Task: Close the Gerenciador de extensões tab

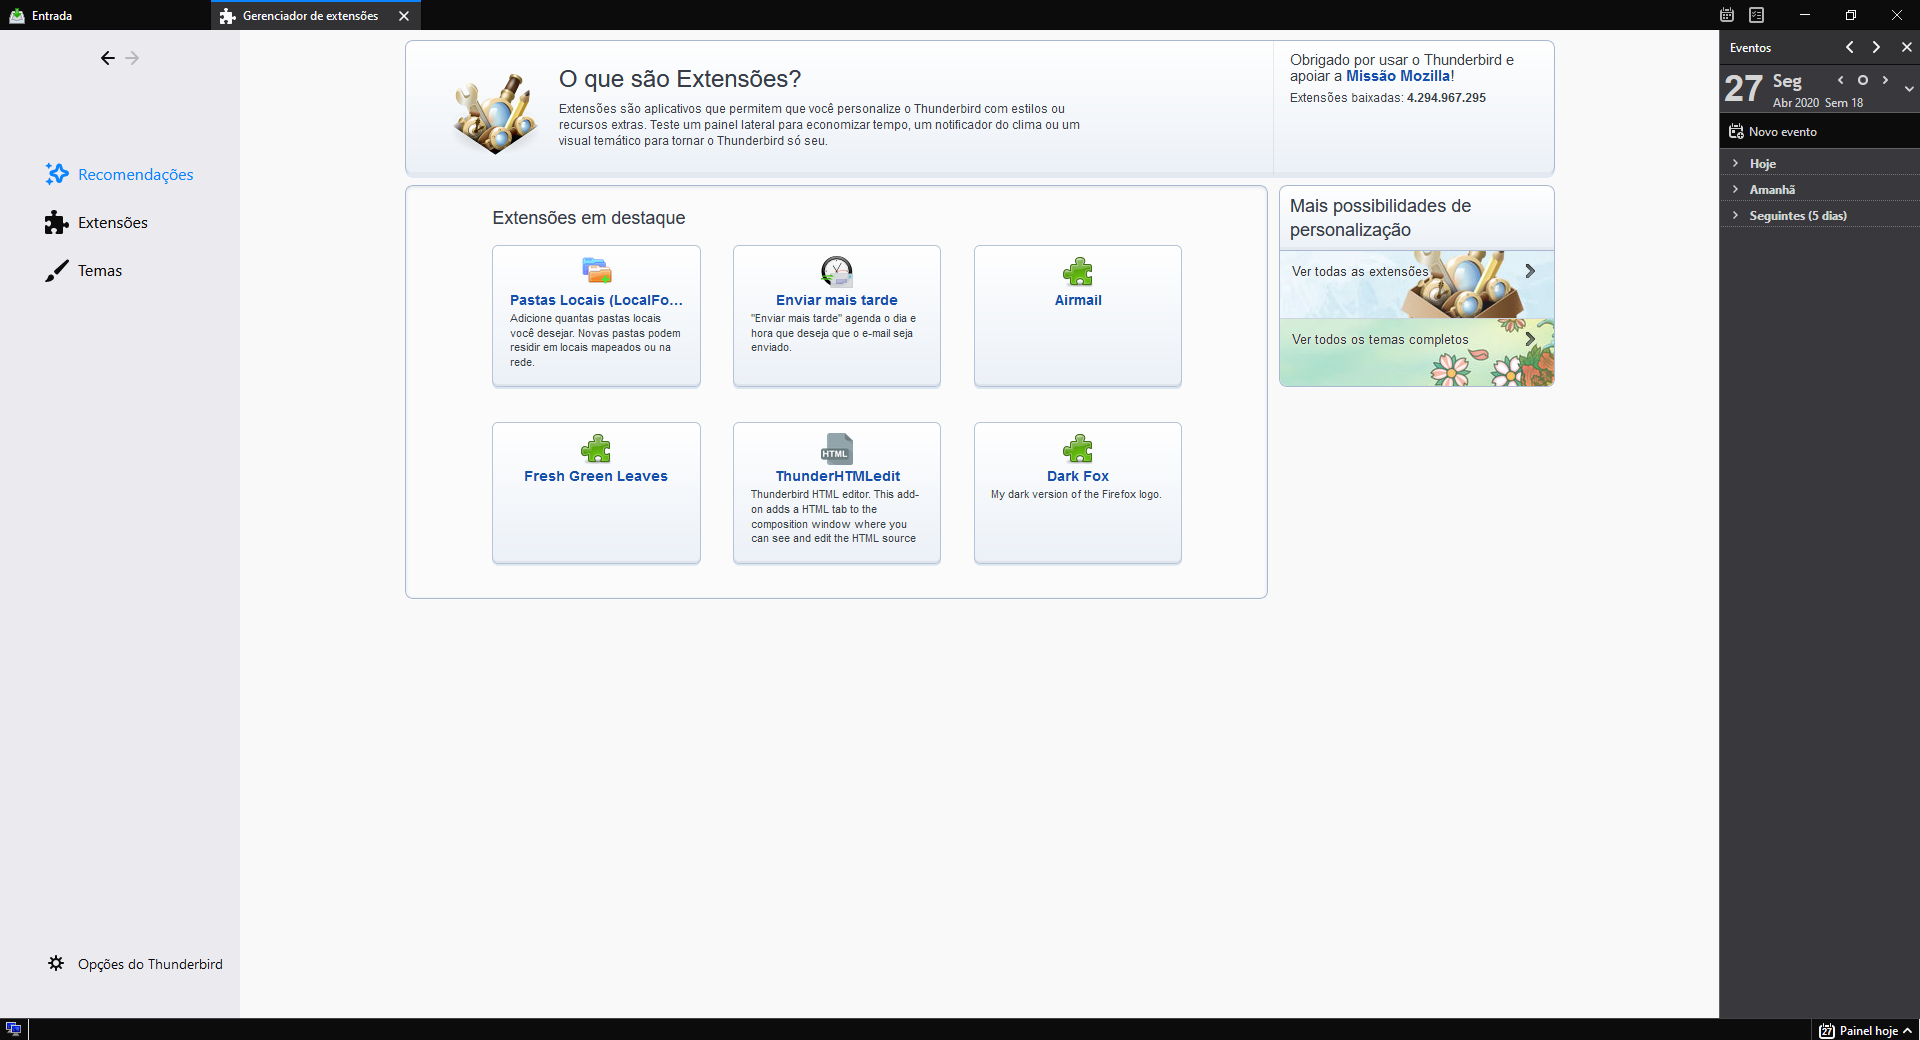Action: point(404,16)
